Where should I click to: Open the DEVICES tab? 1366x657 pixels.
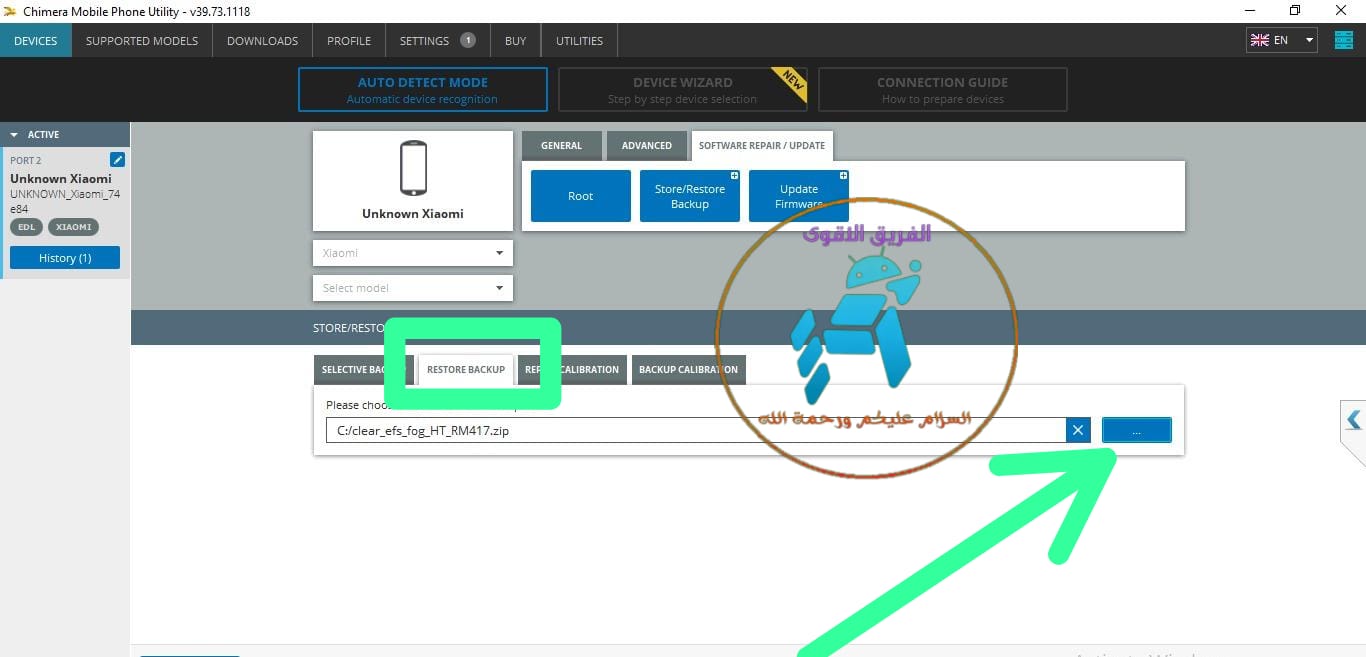36,41
